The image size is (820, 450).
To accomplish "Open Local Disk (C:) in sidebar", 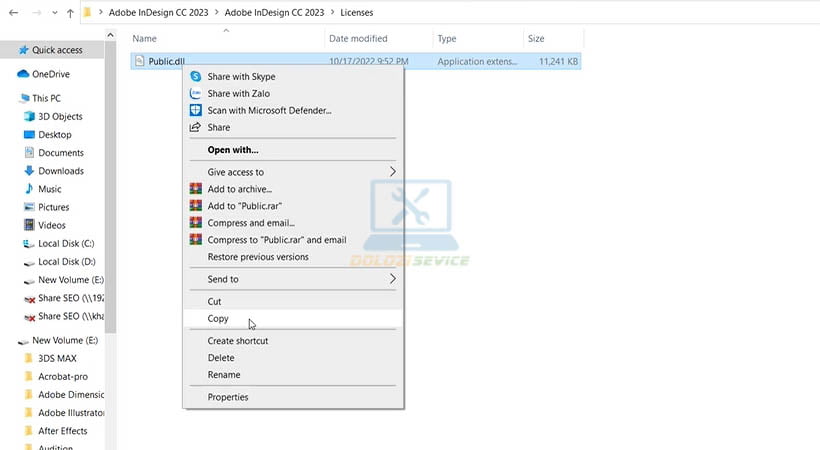I will pyautogui.click(x=66, y=244).
